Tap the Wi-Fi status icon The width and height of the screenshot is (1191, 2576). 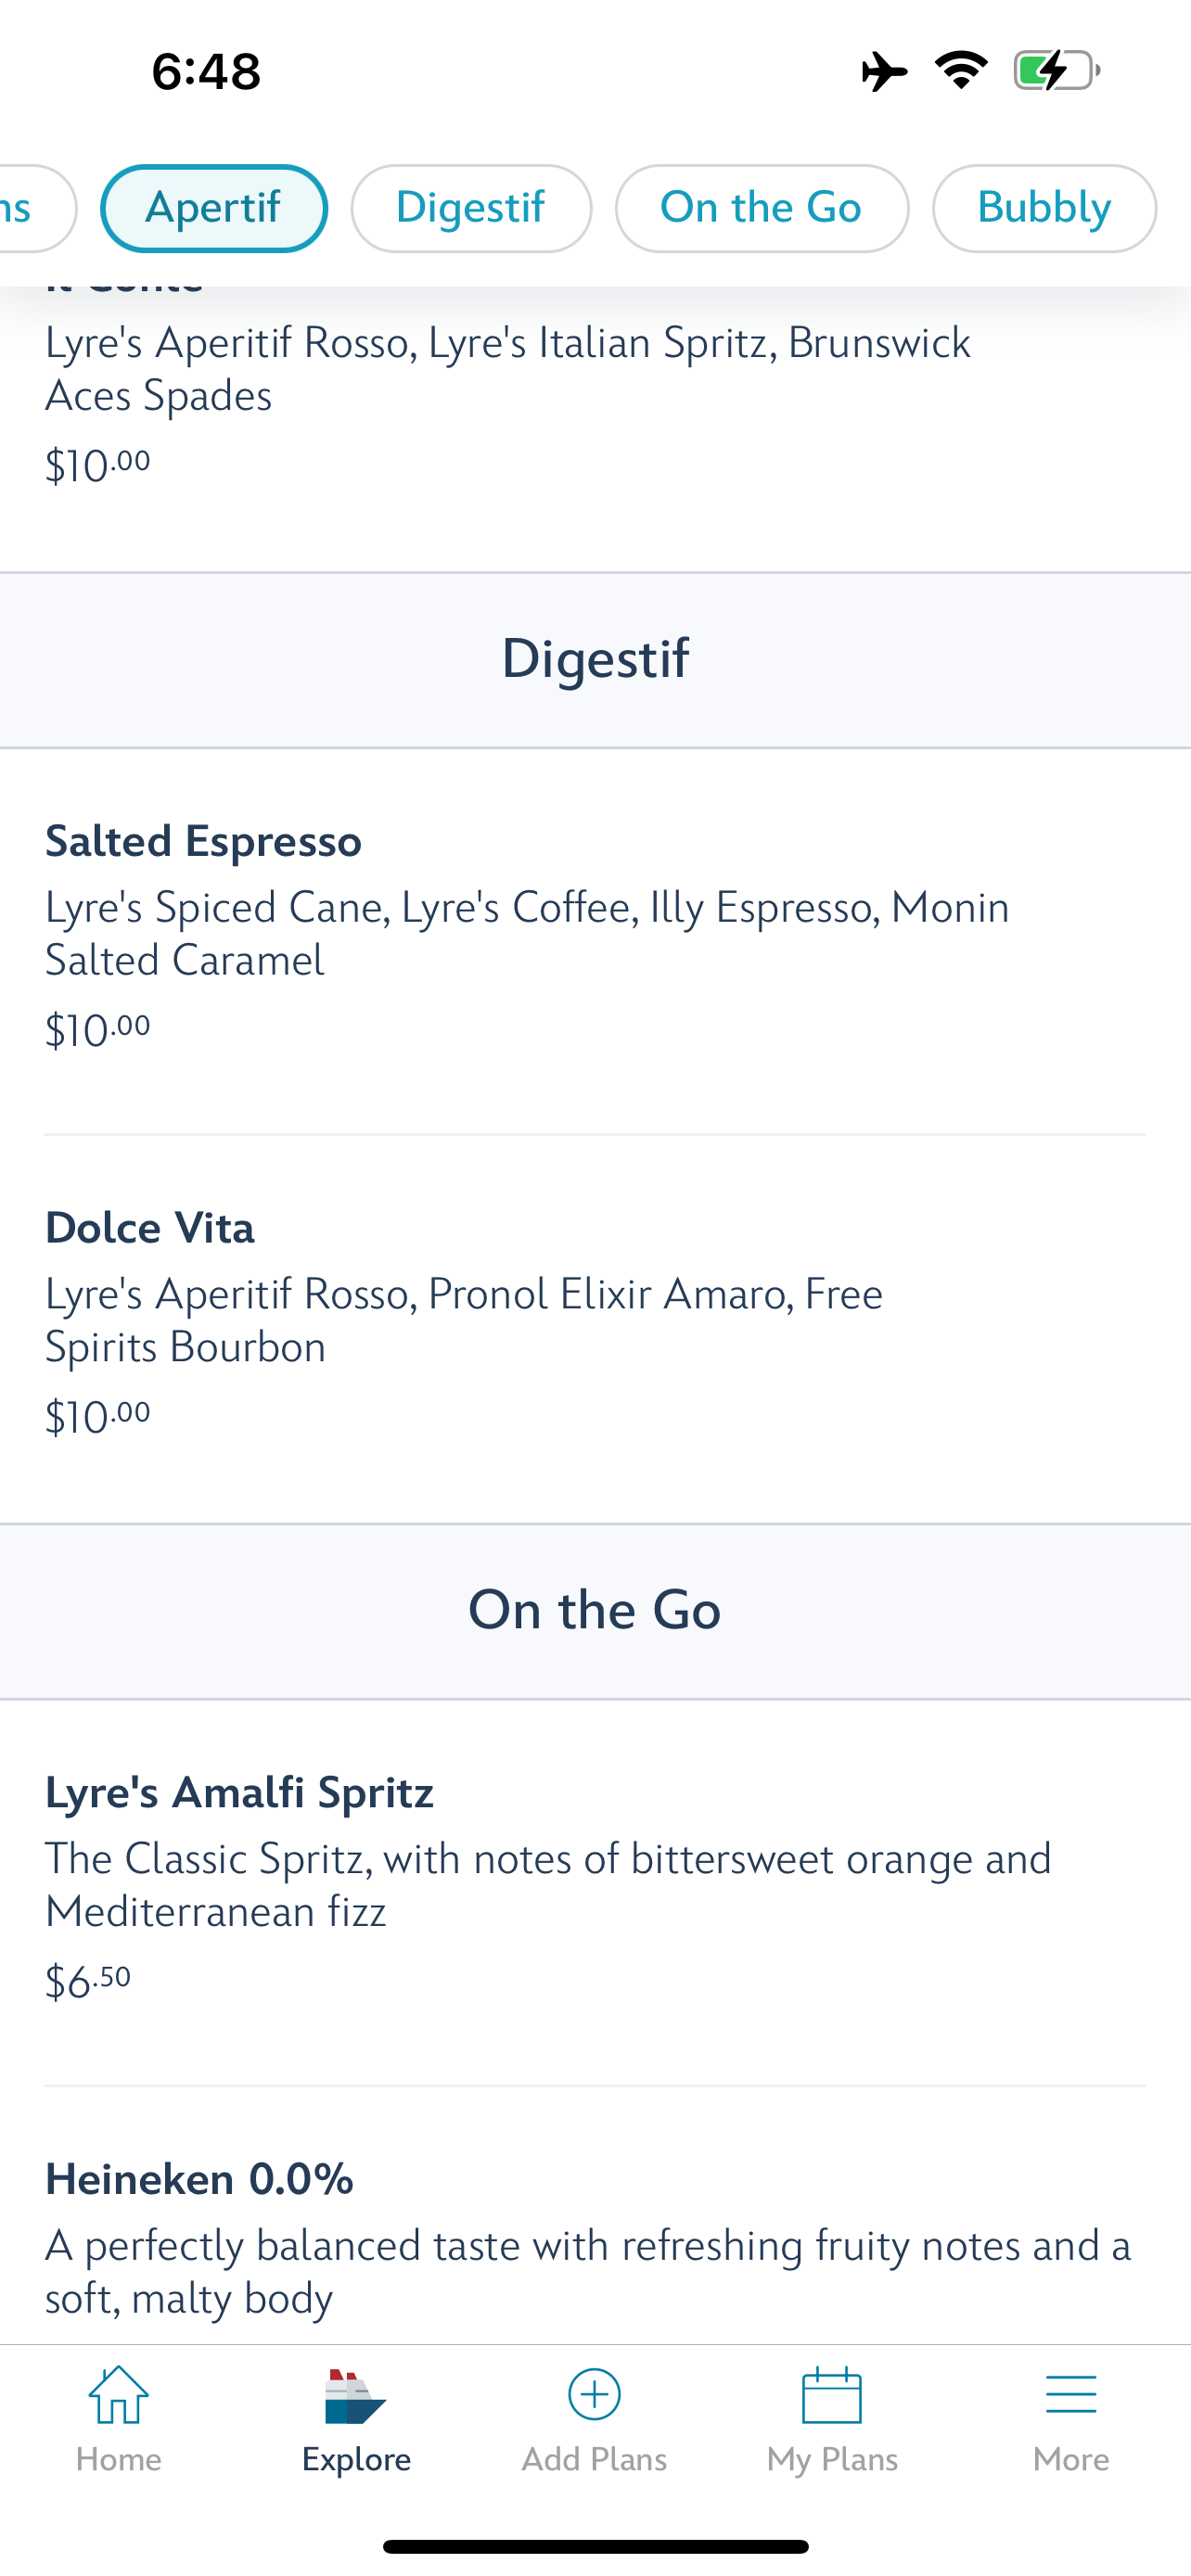click(961, 70)
